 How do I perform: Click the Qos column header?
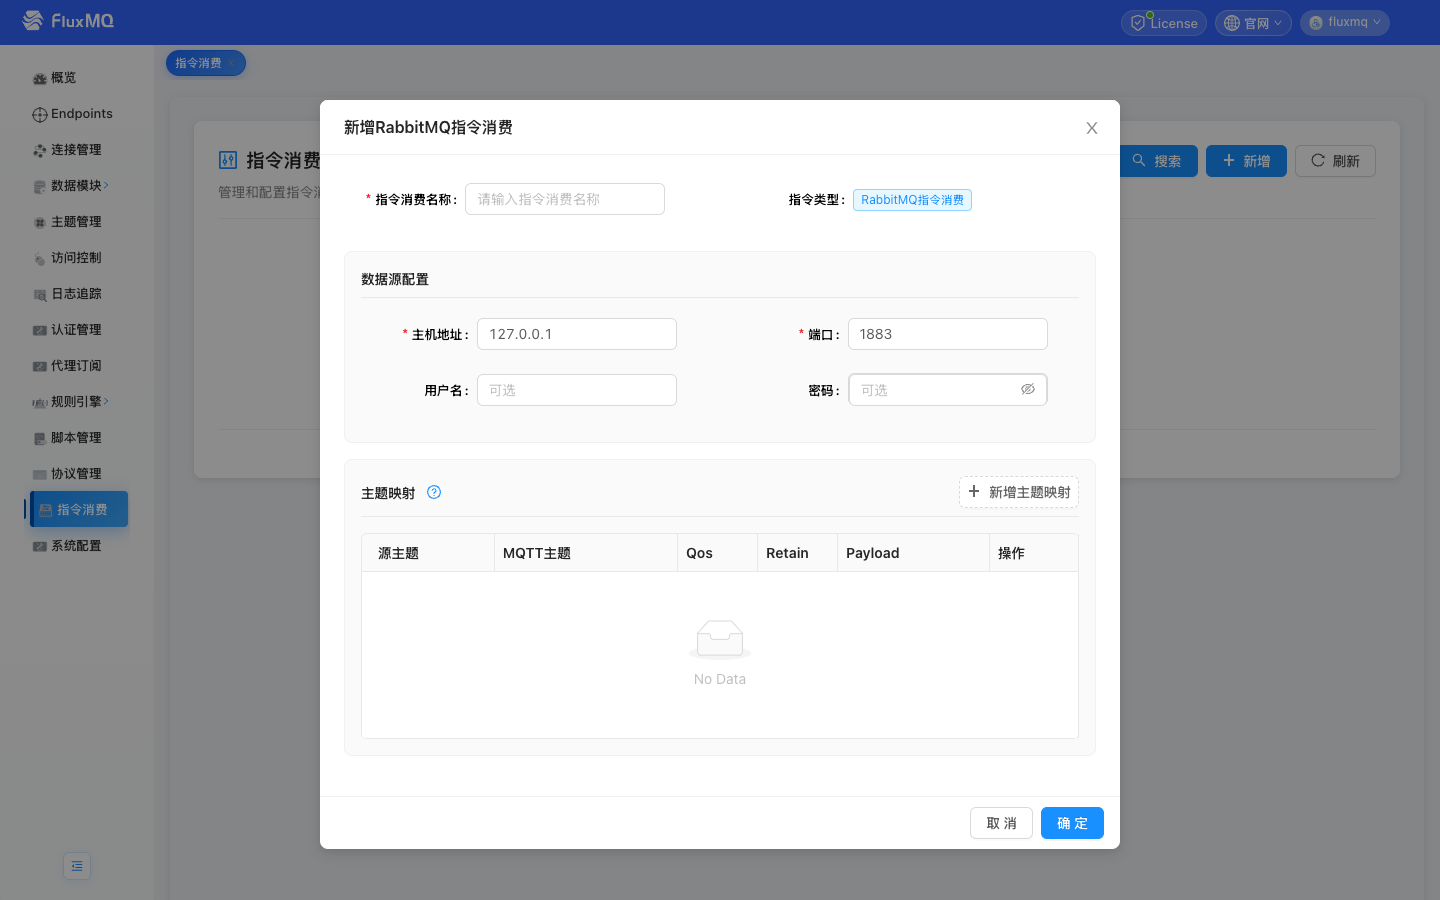pyautogui.click(x=718, y=553)
